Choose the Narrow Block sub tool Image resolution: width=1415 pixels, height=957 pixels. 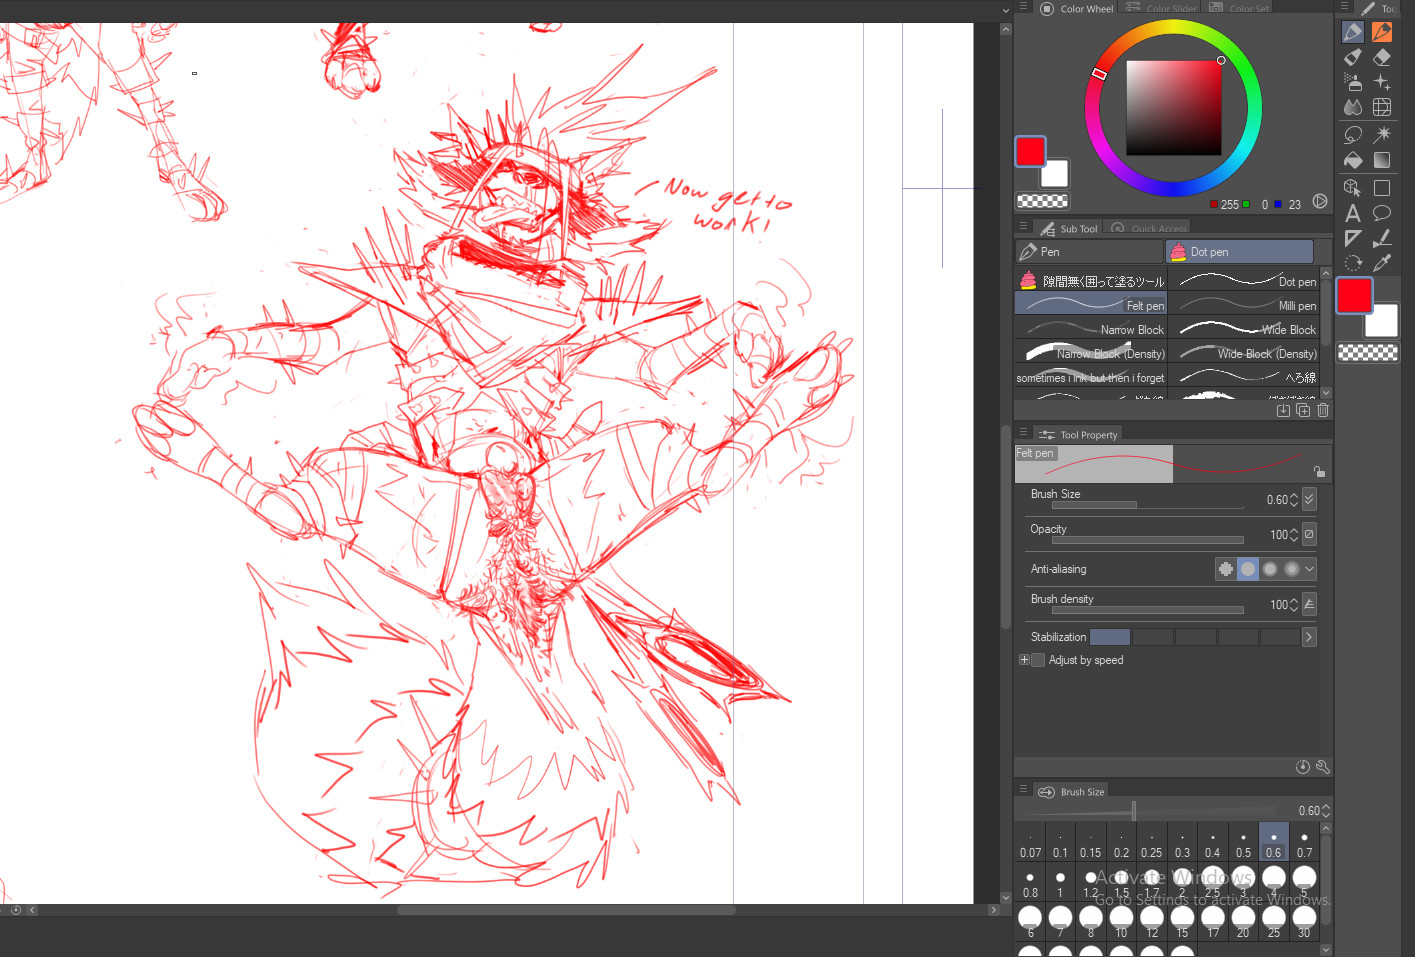point(1091,328)
